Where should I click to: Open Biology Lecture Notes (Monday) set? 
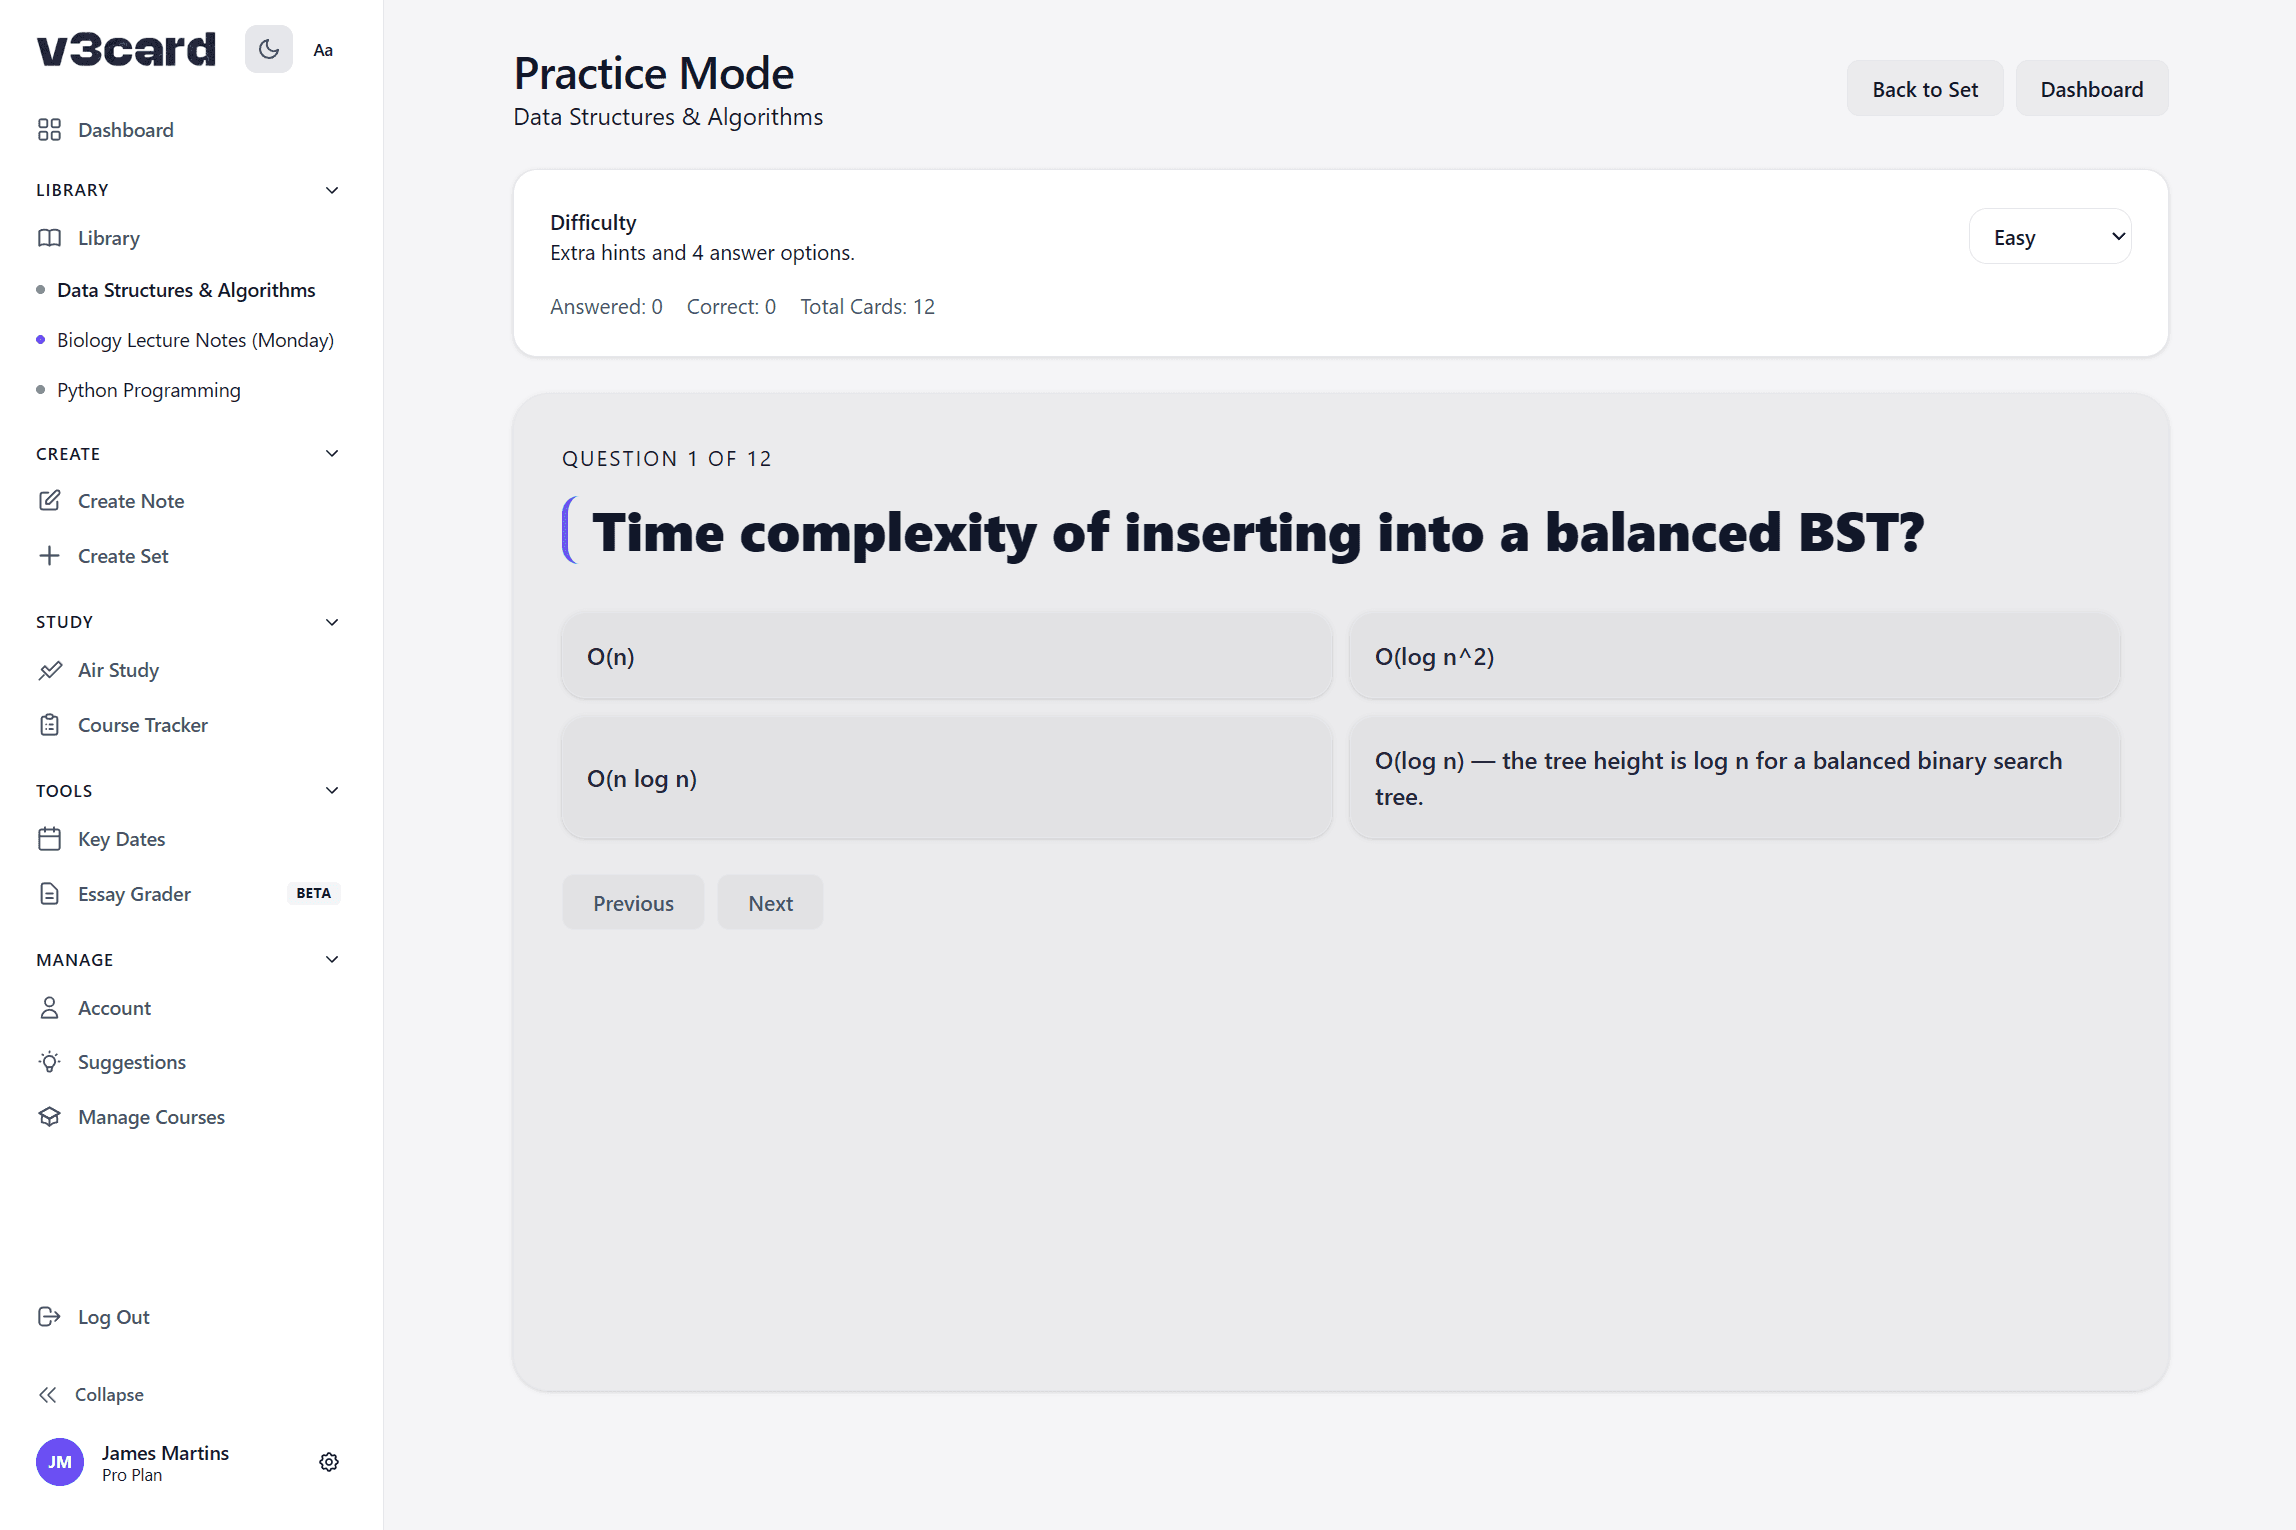195,340
